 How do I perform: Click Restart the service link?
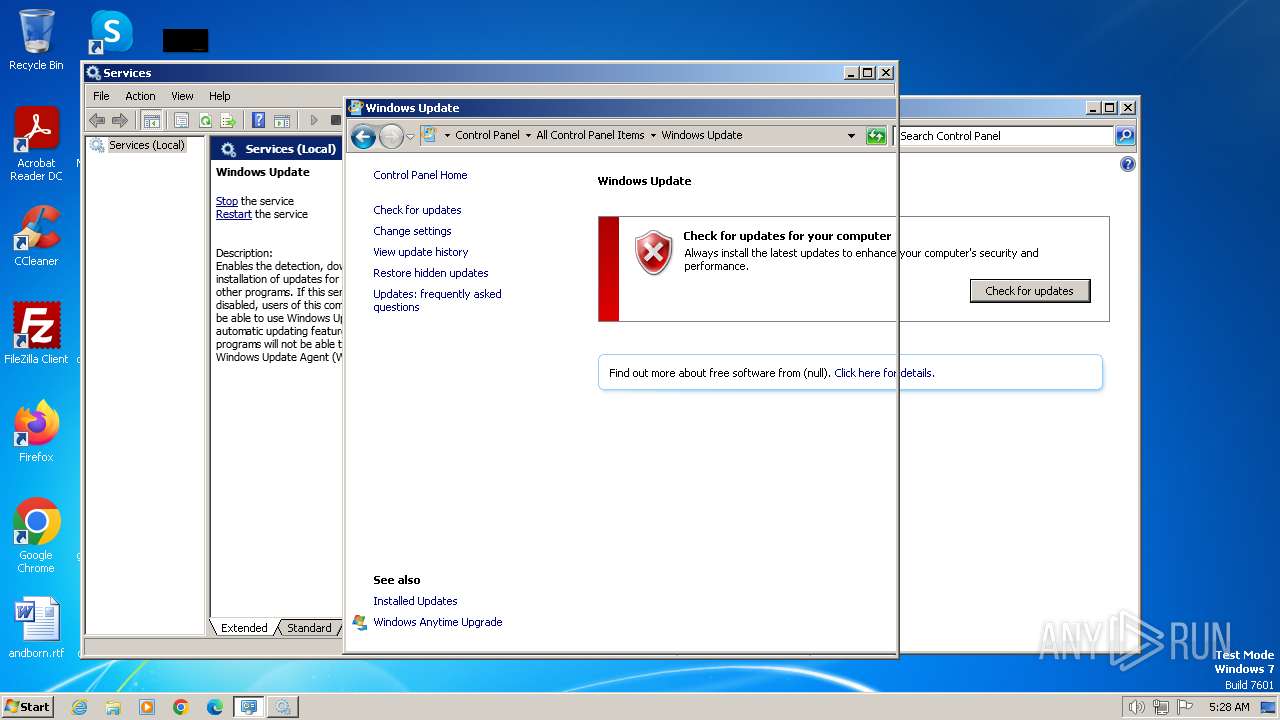pyautogui.click(x=234, y=214)
